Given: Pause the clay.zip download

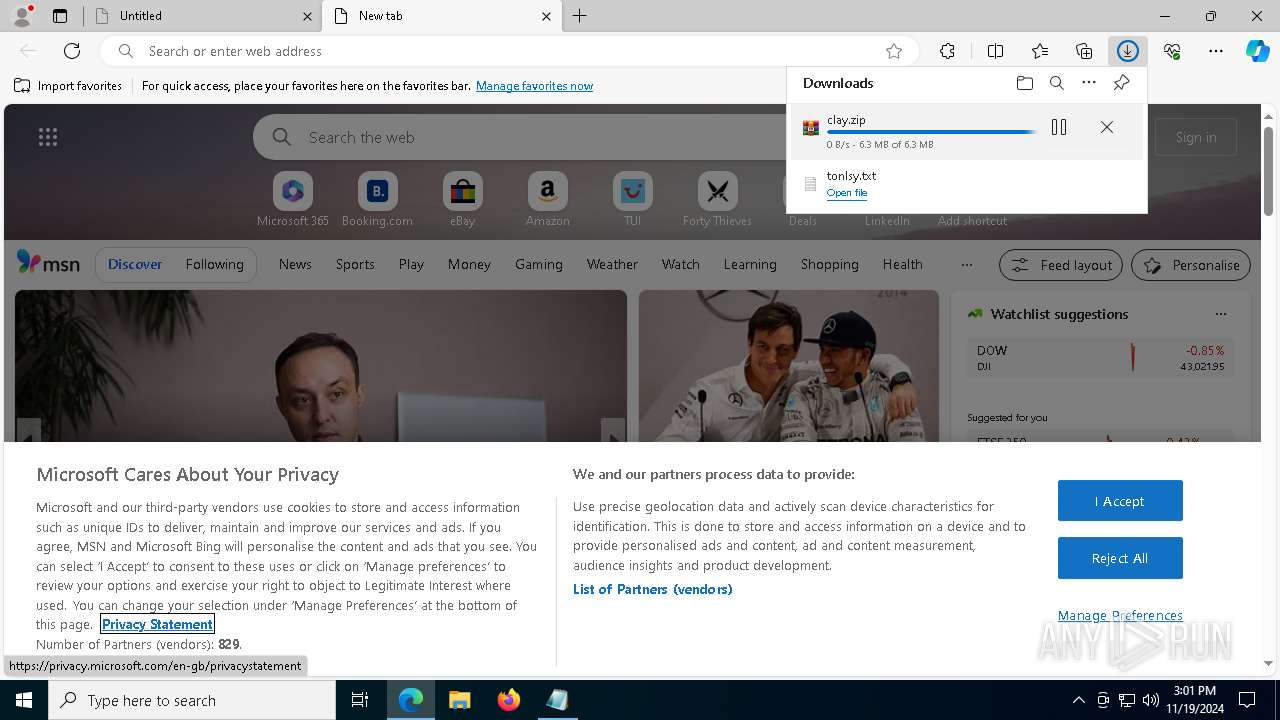Looking at the screenshot, I should point(1059,127).
